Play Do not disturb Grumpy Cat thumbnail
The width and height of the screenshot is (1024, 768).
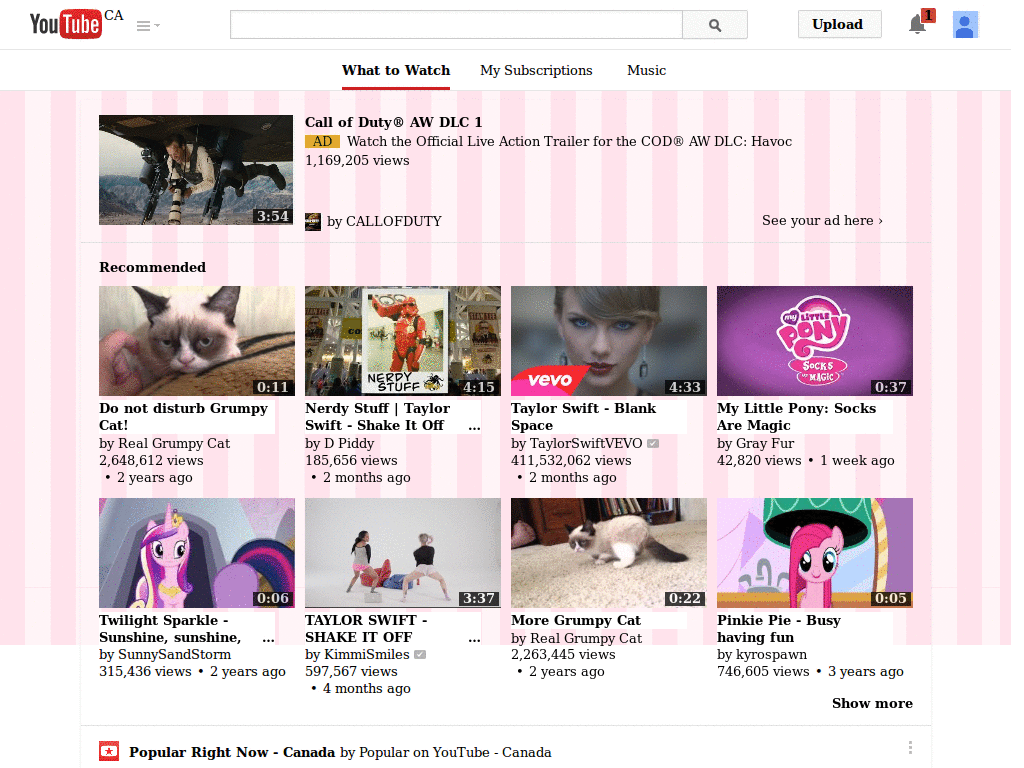point(197,341)
